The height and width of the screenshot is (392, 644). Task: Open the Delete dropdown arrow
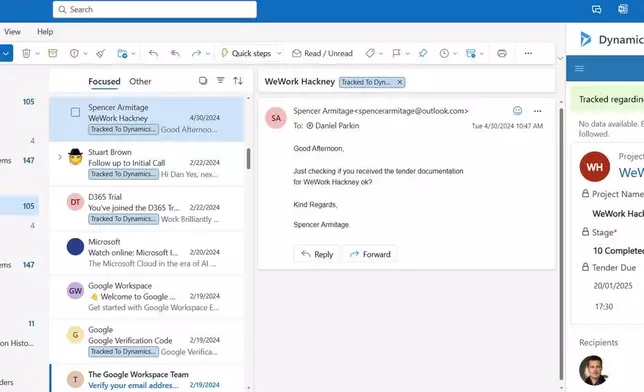(x=38, y=54)
